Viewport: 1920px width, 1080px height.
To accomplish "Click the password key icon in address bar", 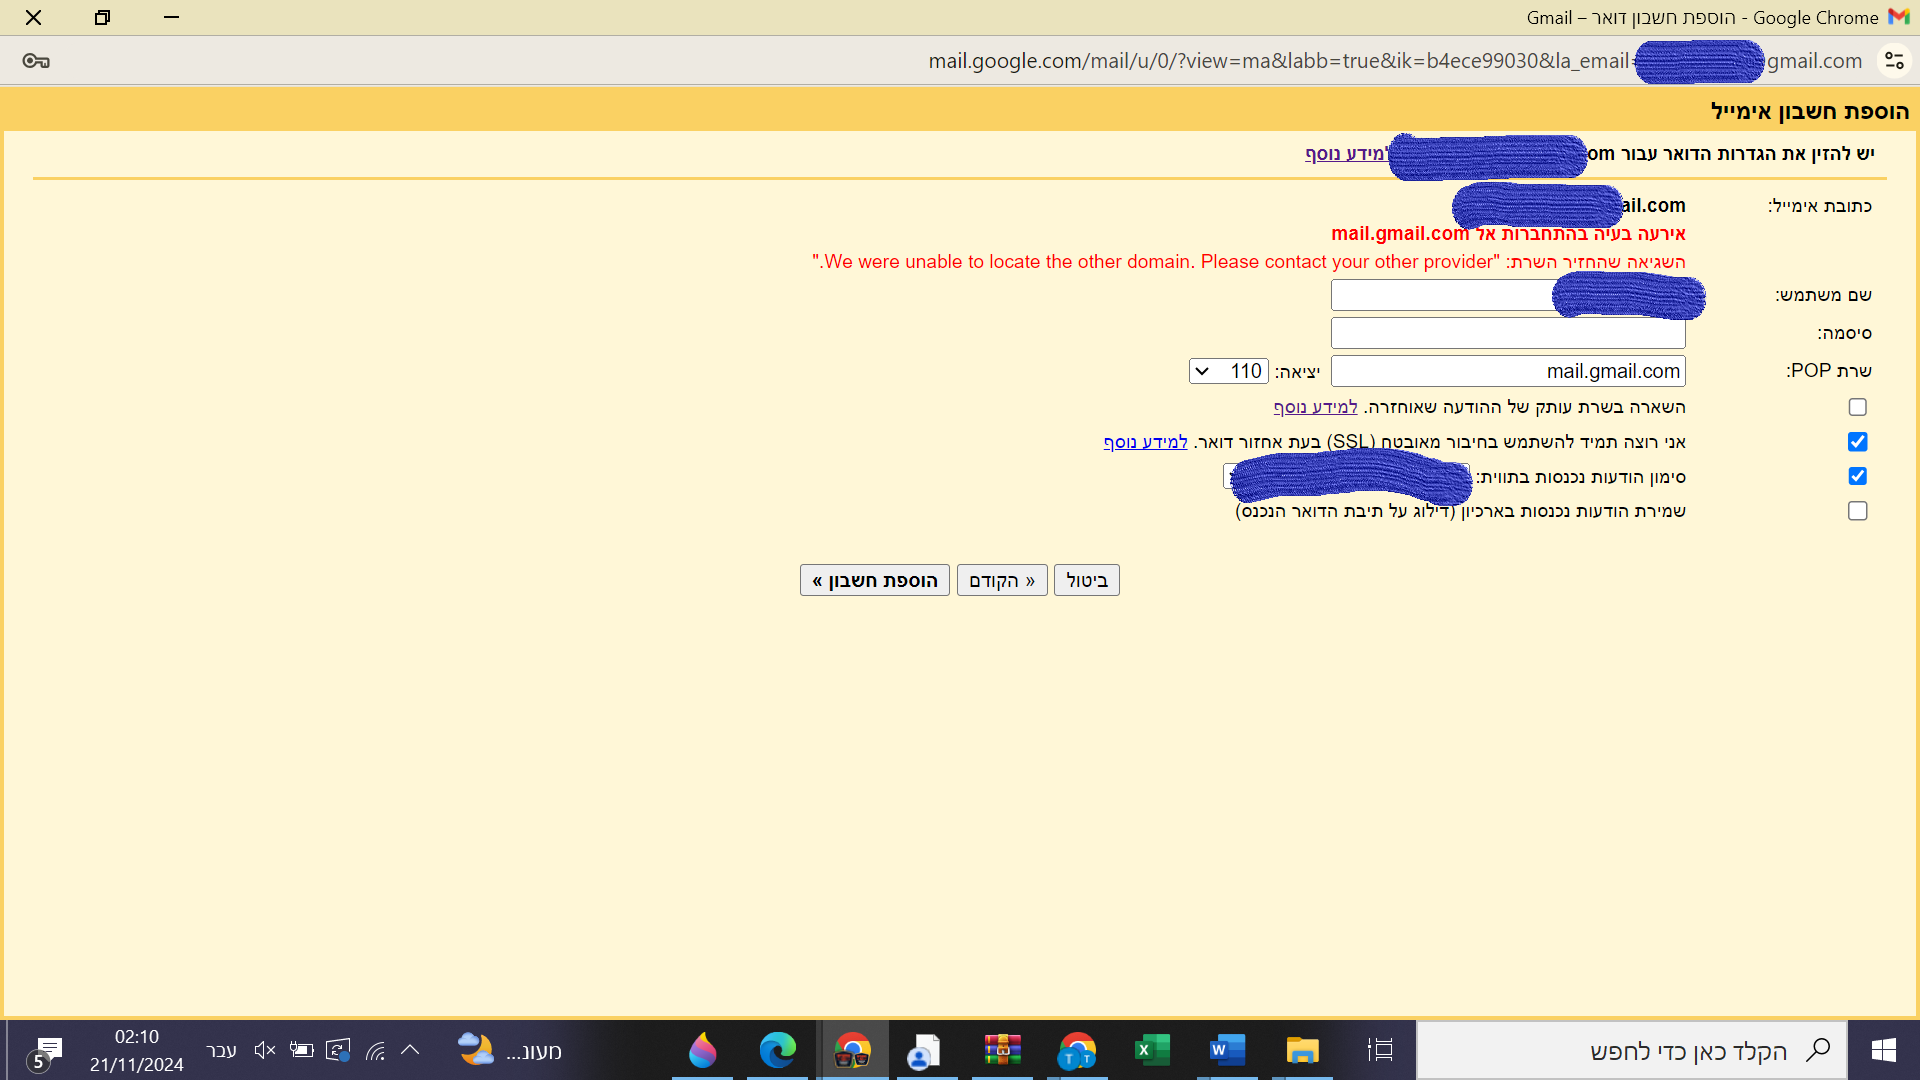I will point(36,61).
